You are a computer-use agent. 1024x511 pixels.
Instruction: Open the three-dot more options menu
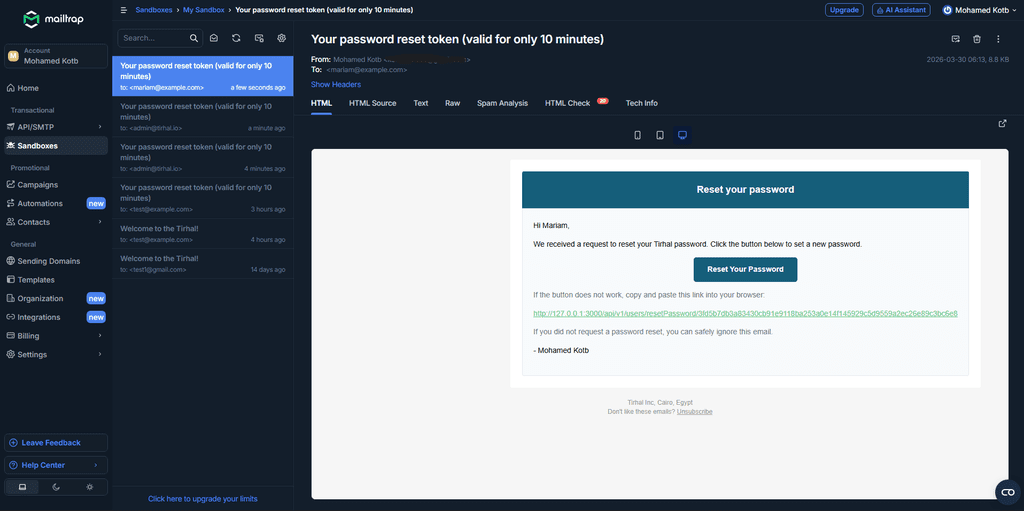(x=998, y=39)
